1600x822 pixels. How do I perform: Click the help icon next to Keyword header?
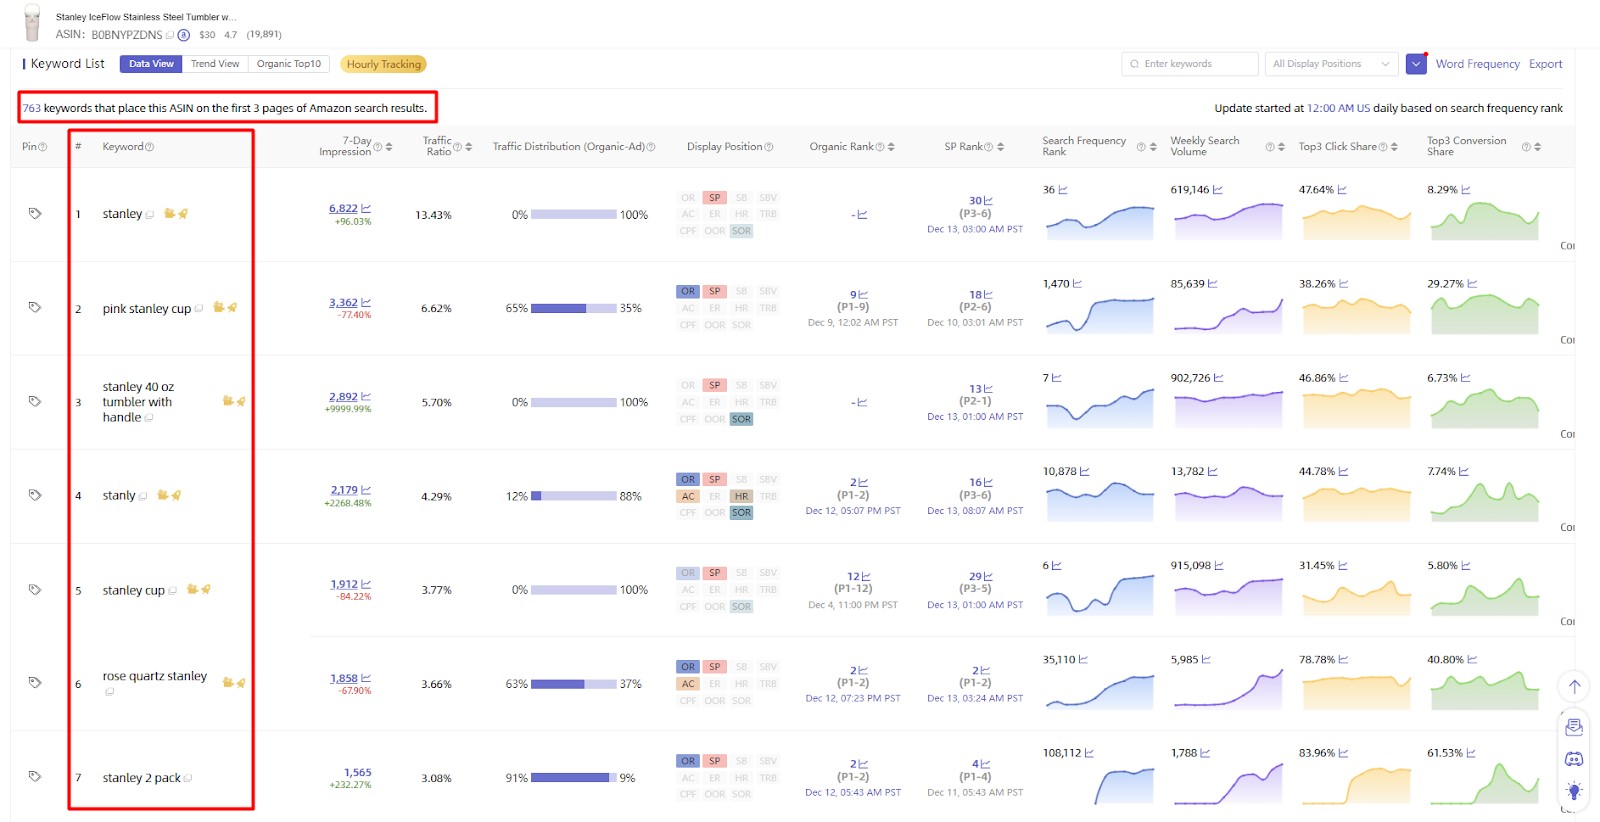click(150, 147)
